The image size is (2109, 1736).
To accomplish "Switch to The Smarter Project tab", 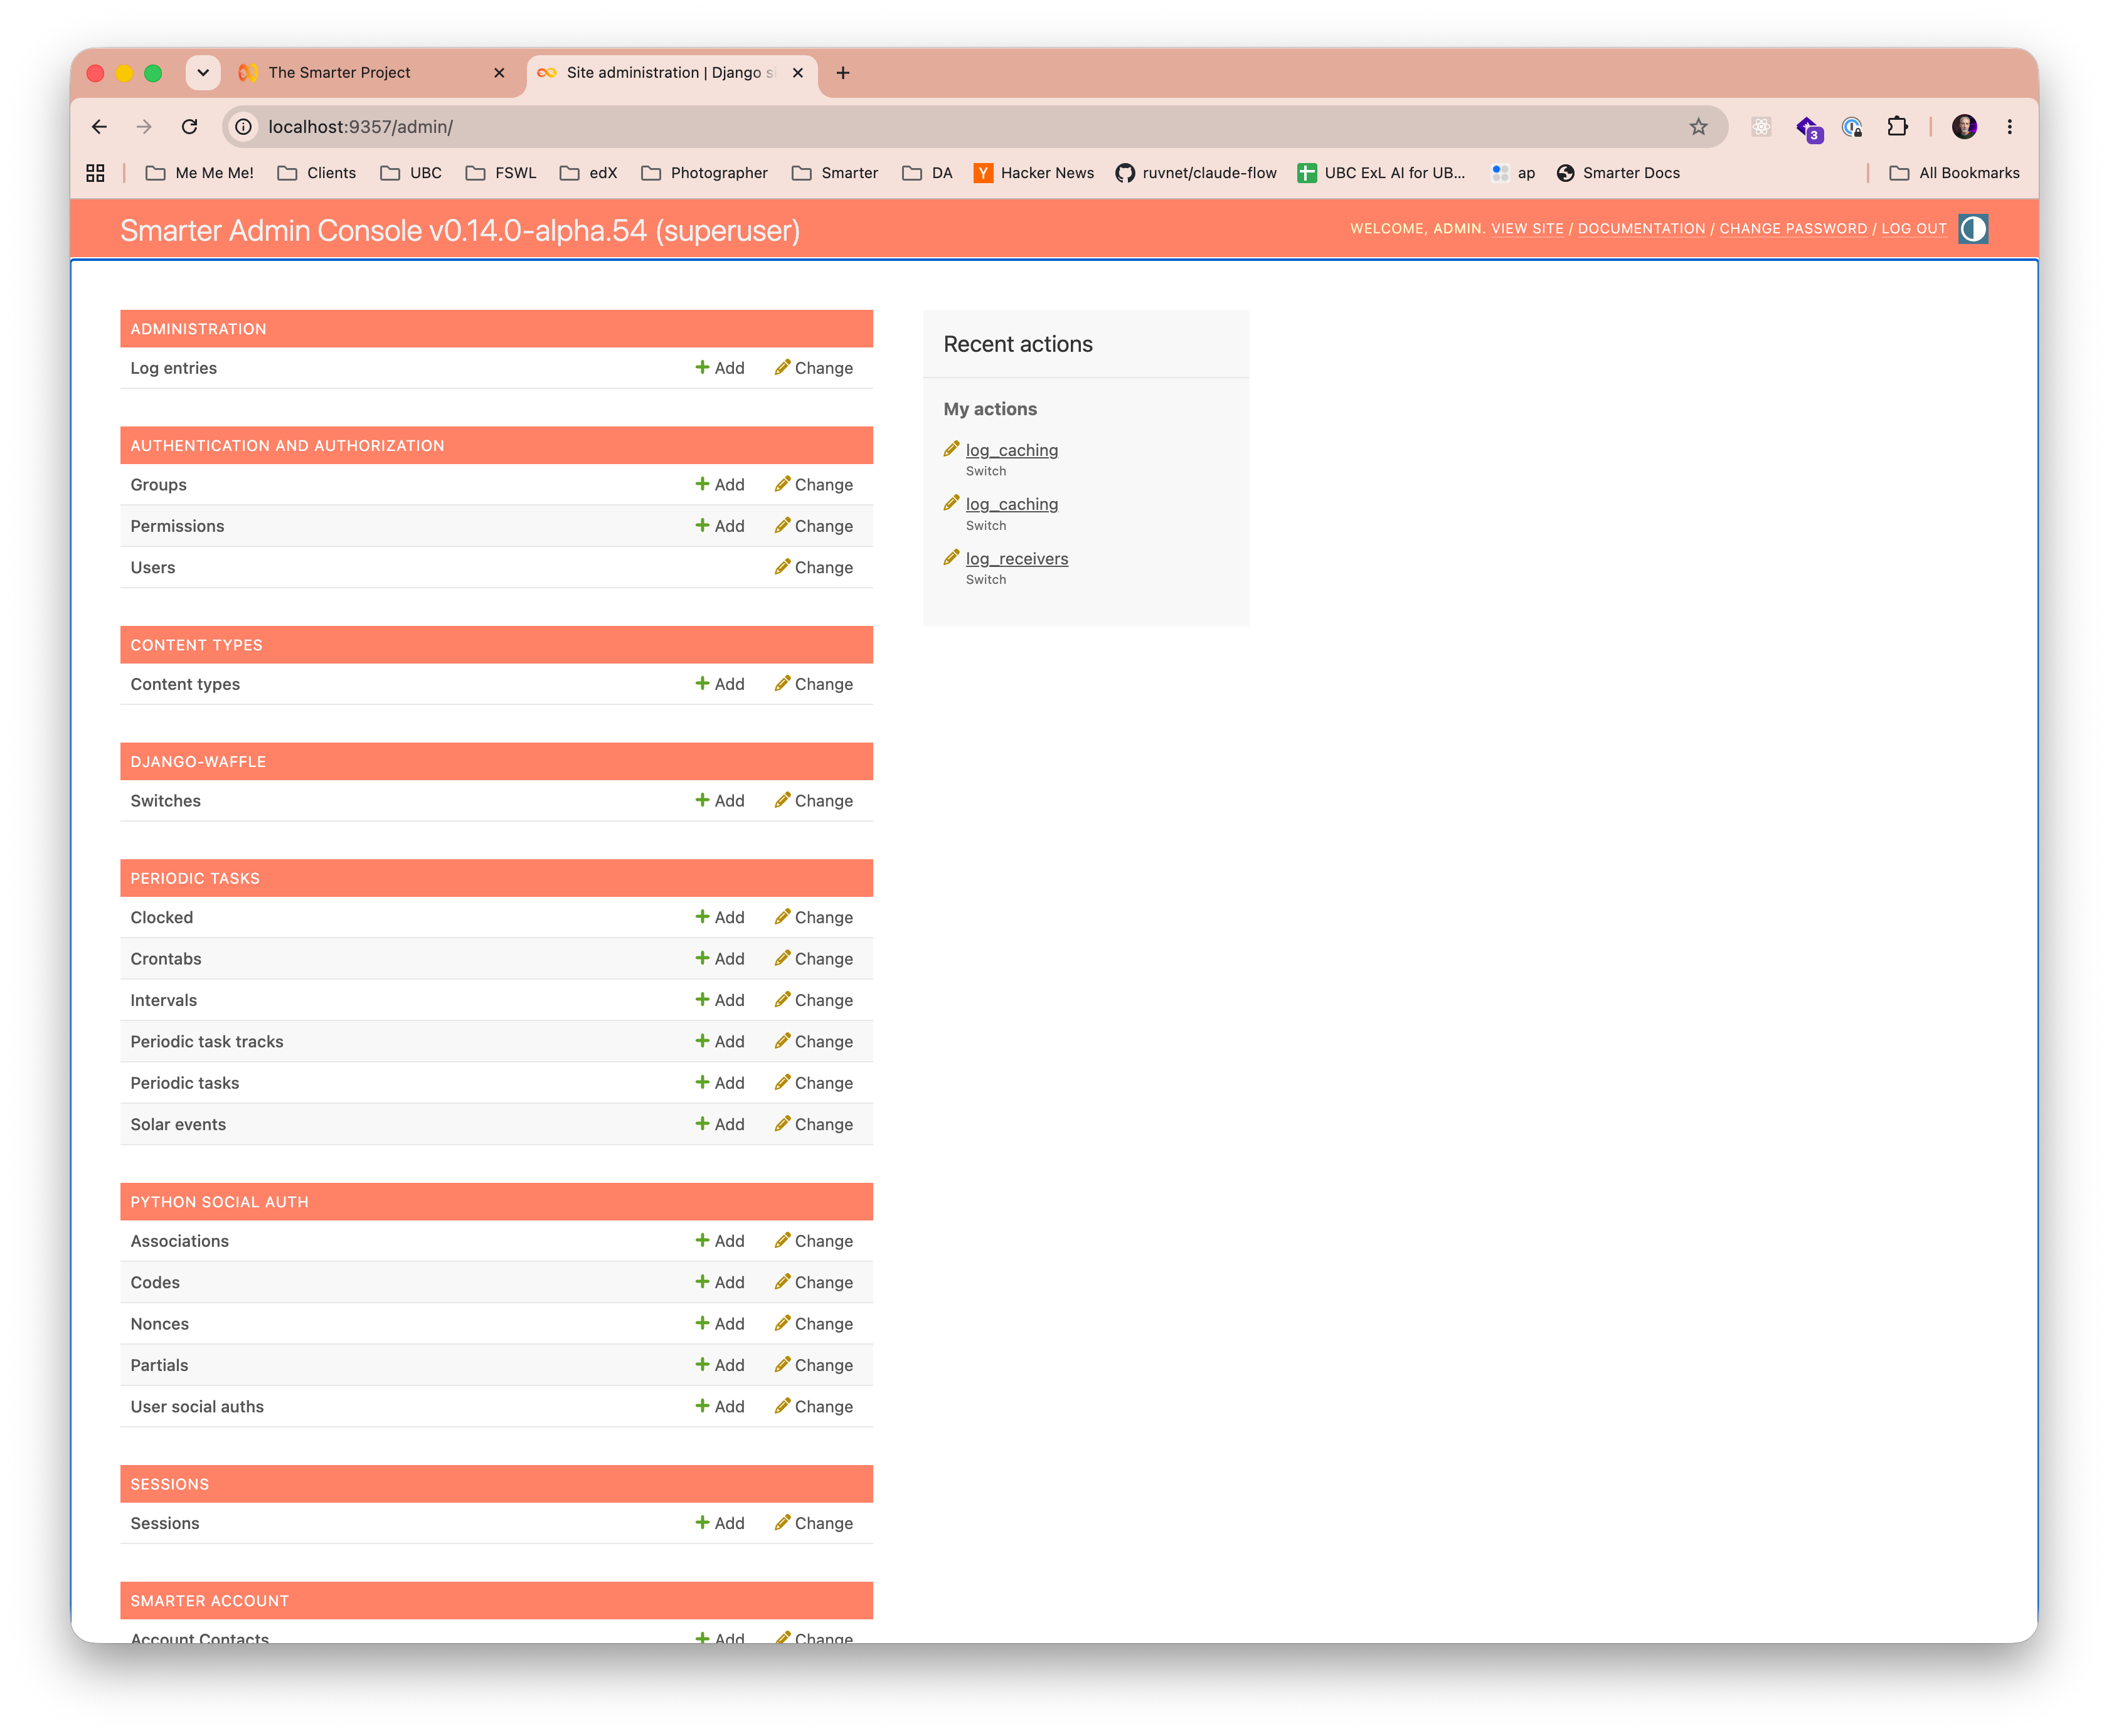I will pyautogui.click(x=370, y=73).
